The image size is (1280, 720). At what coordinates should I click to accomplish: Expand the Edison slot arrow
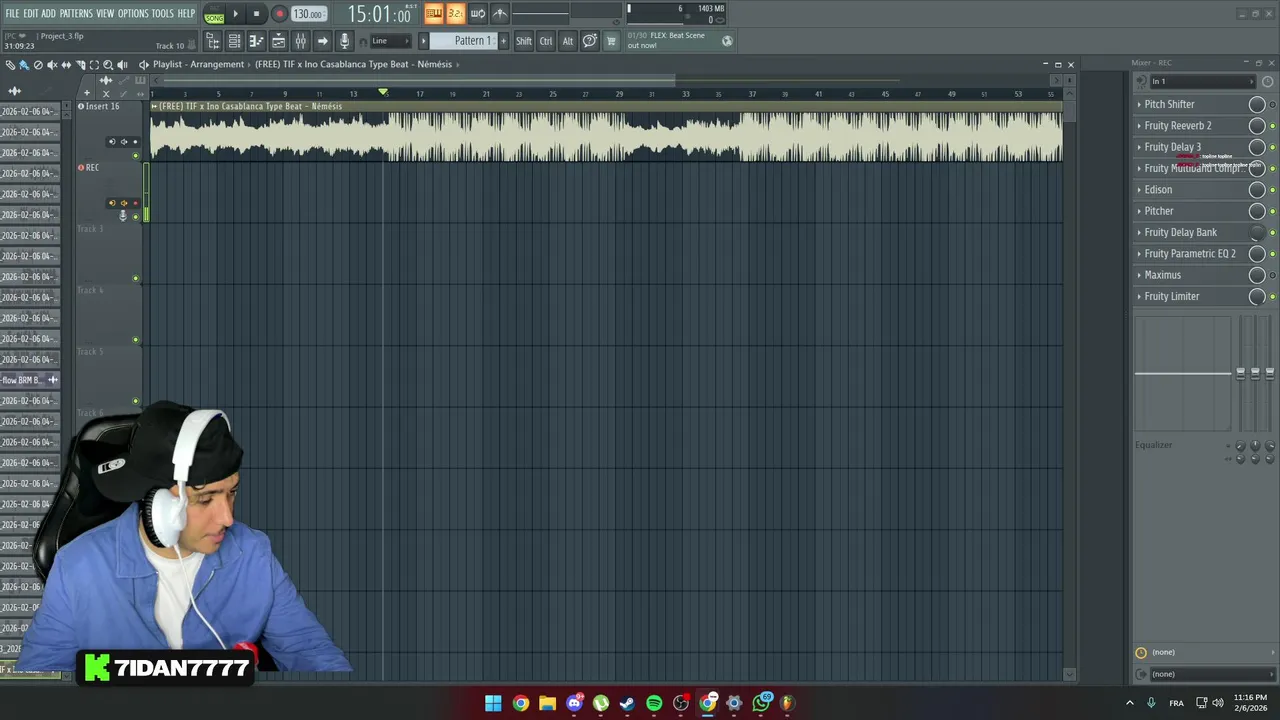pos(1139,190)
